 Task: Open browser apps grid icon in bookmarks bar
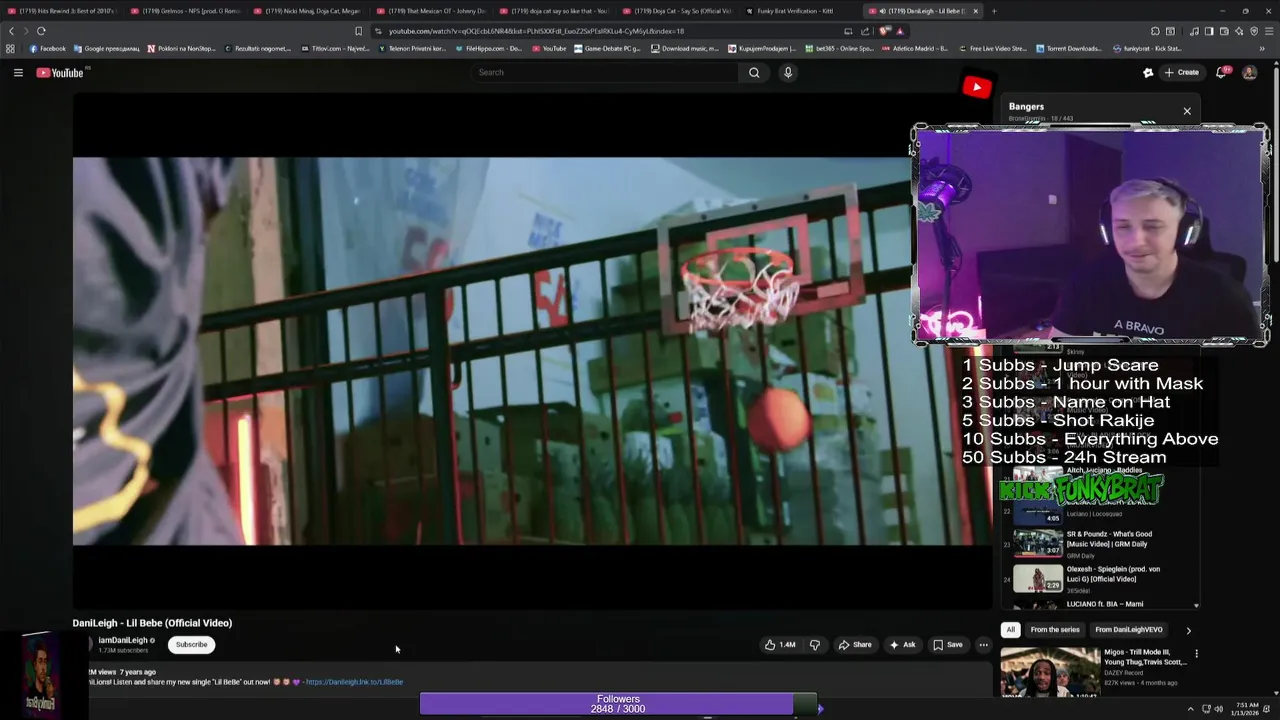(x=10, y=48)
